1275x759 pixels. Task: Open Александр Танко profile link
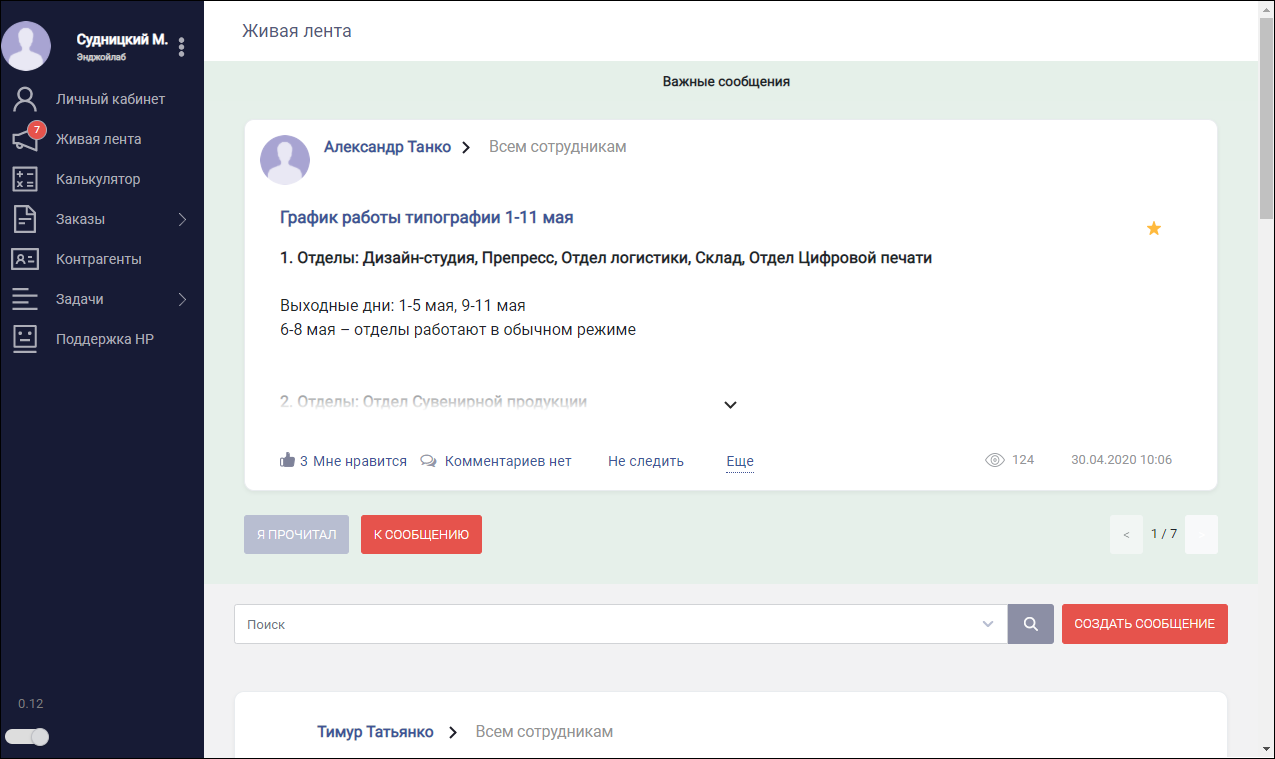pyautogui.click(x=387, y=146)
